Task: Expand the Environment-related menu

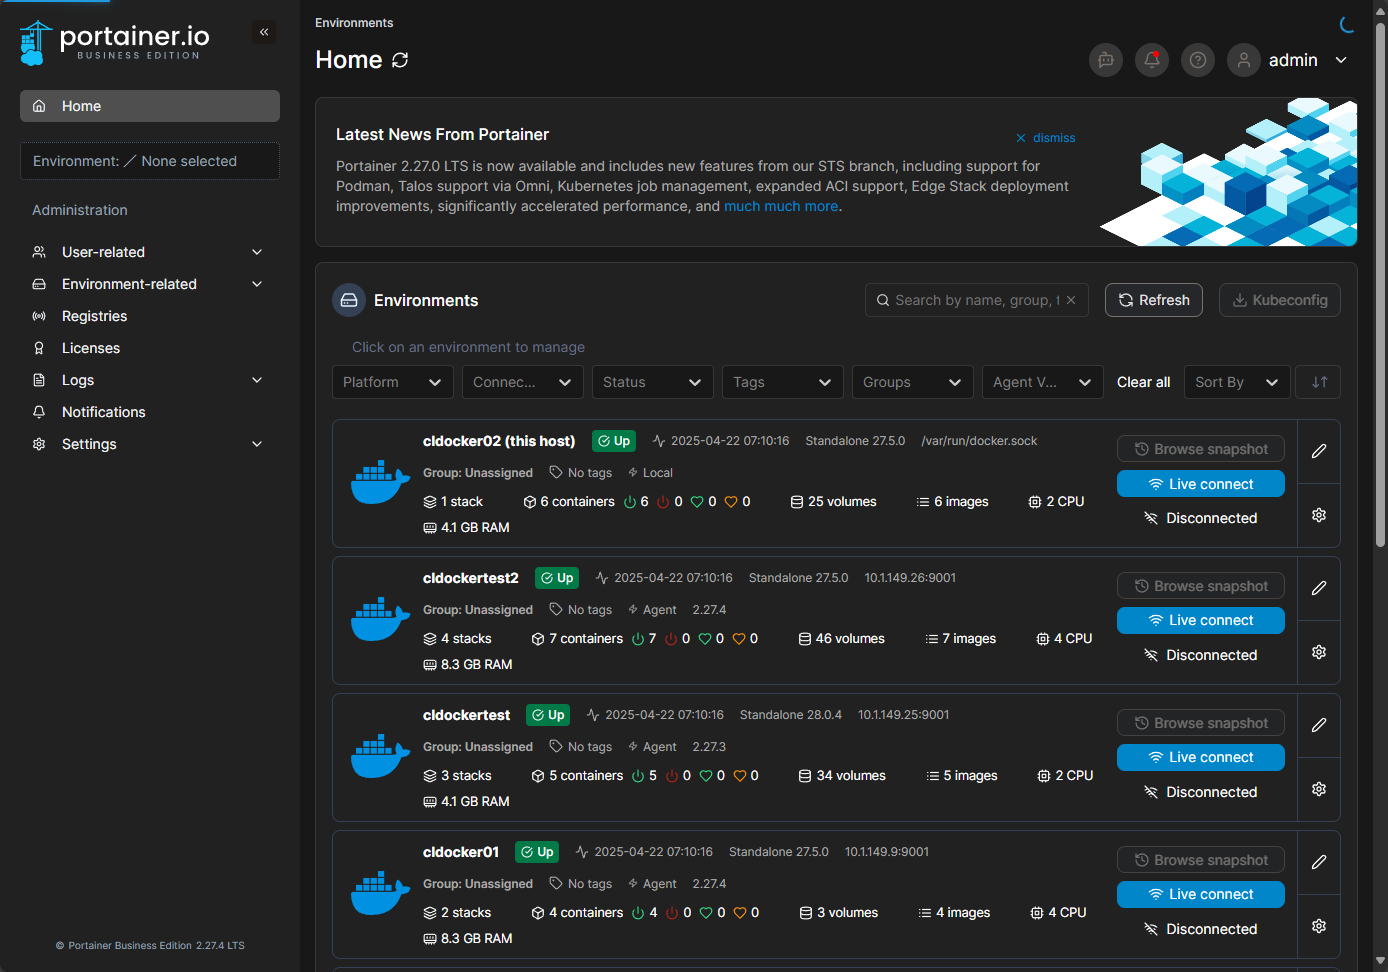Action: click(150, 284)
